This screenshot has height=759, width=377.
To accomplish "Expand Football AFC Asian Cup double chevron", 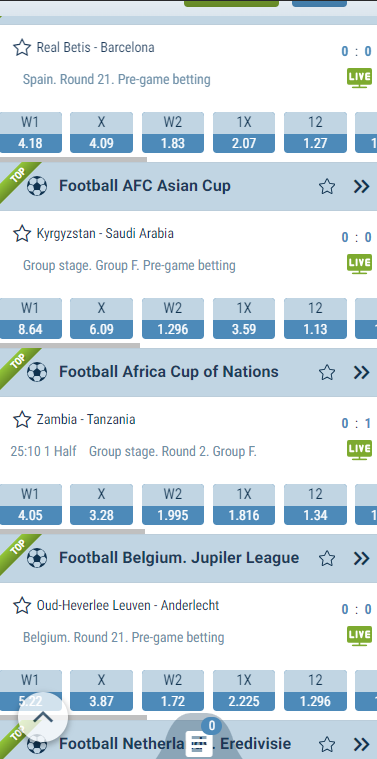I will tap(362, 186).
